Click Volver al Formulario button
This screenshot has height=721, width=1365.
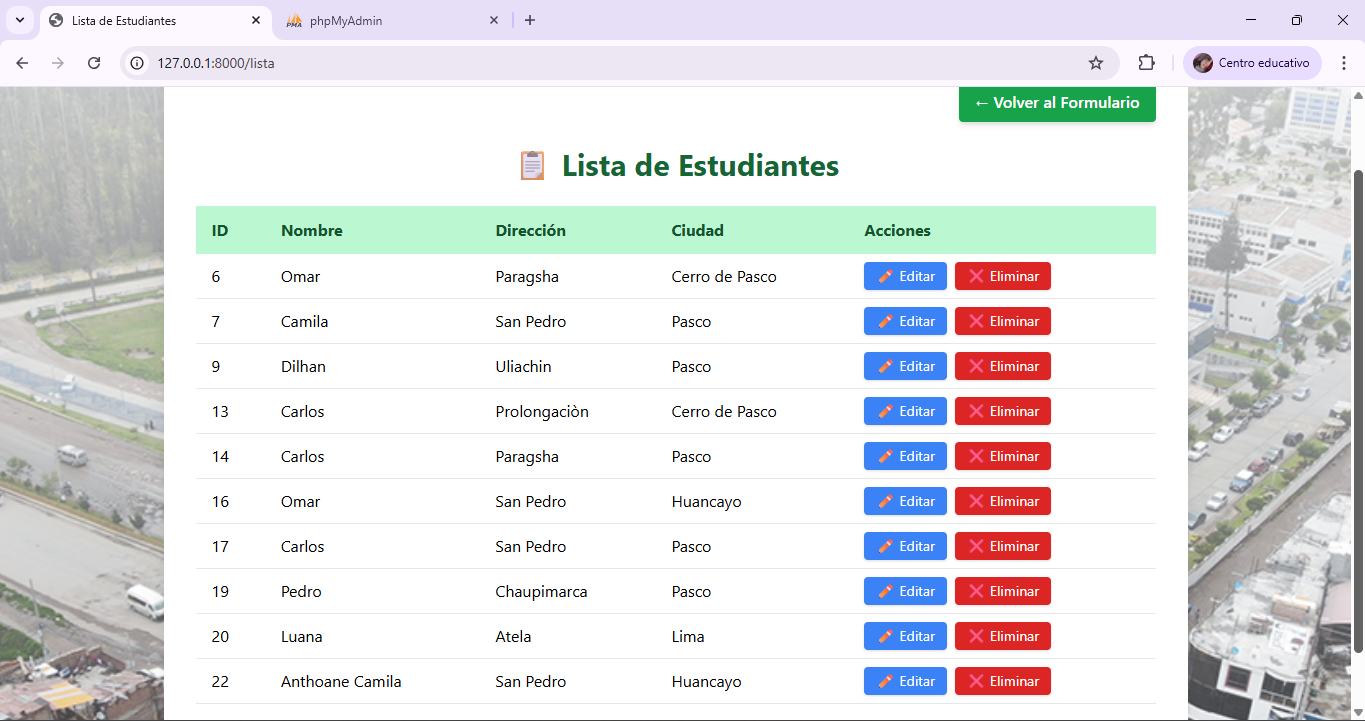tap(1057, 103)
